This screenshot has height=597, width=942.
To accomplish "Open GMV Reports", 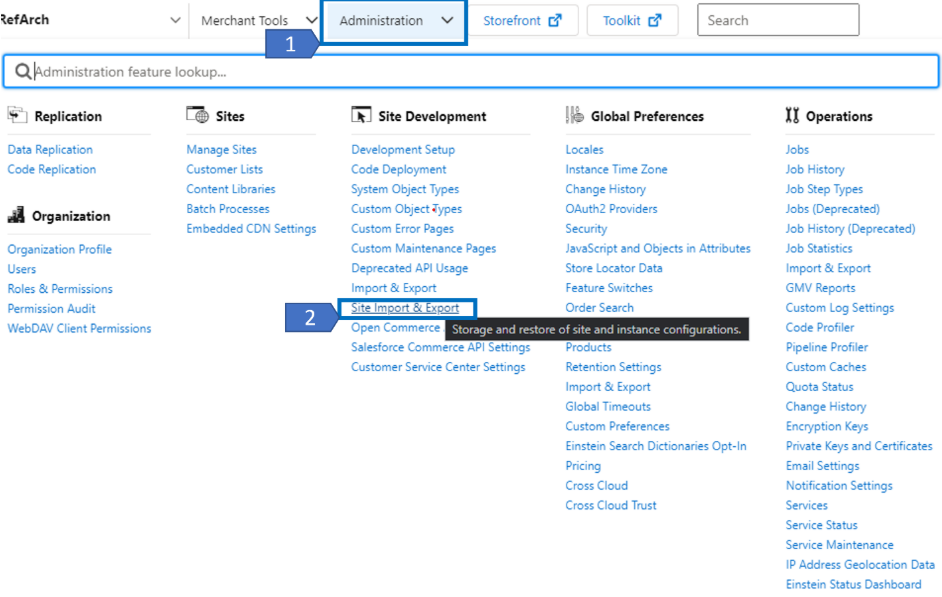I will pyautogui.click(x=821, y=288).
